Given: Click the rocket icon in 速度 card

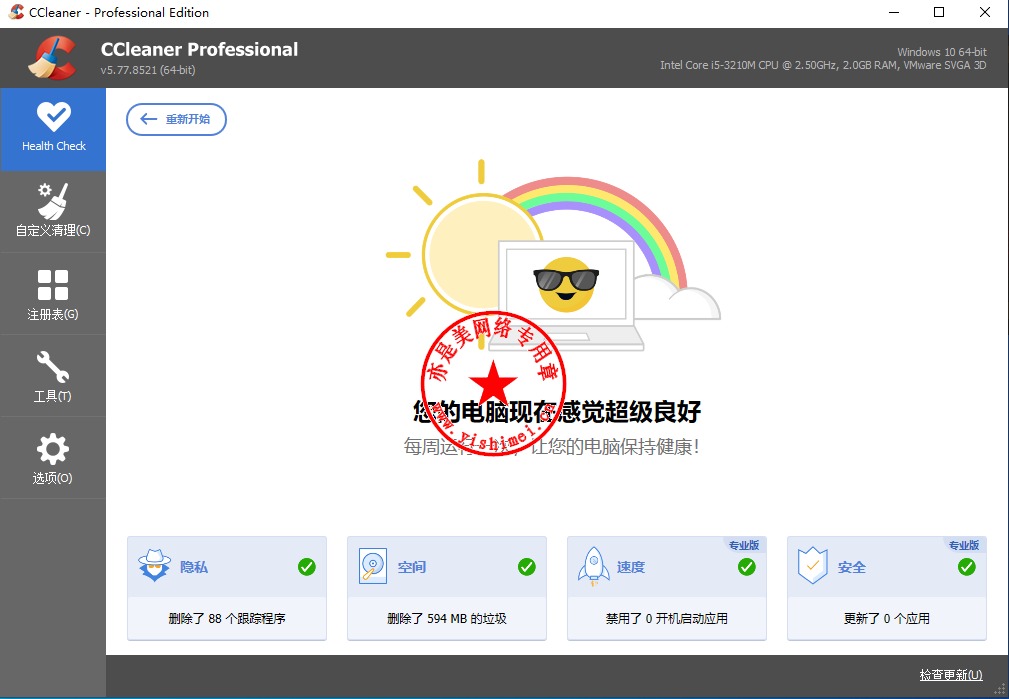Looking at the screenshot, I should 594,566.
